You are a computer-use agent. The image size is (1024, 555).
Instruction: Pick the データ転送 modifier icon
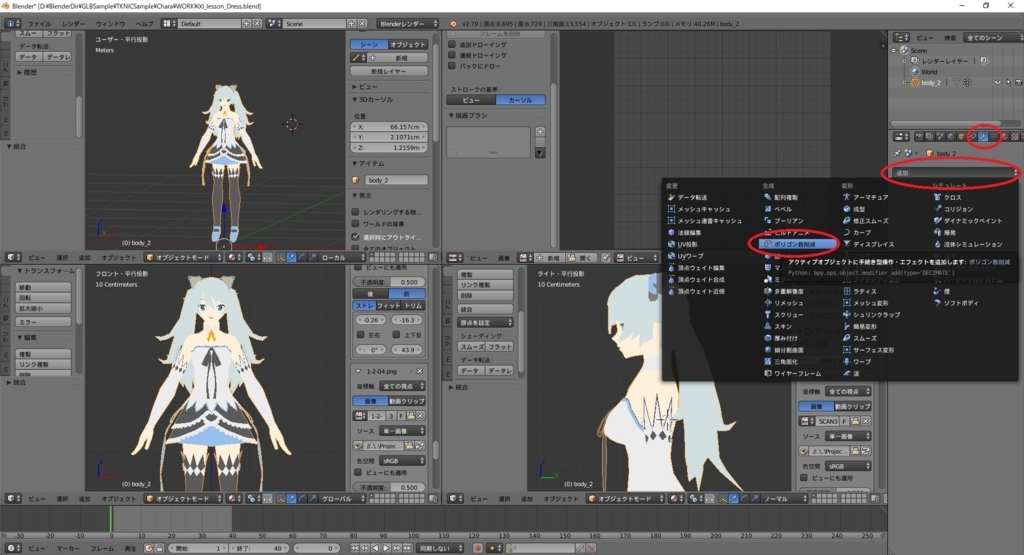(x=671, y=197)
